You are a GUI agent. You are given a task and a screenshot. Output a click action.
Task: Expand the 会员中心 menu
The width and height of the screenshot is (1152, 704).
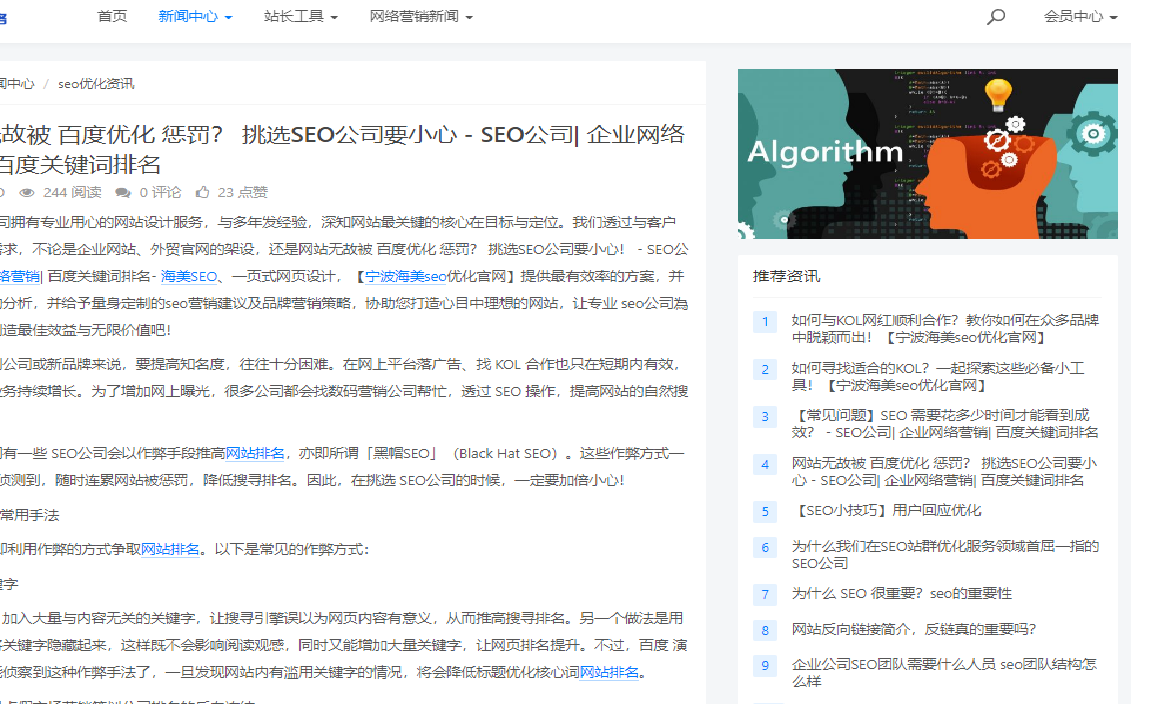pyautogui.click(x=1080, y=17)
